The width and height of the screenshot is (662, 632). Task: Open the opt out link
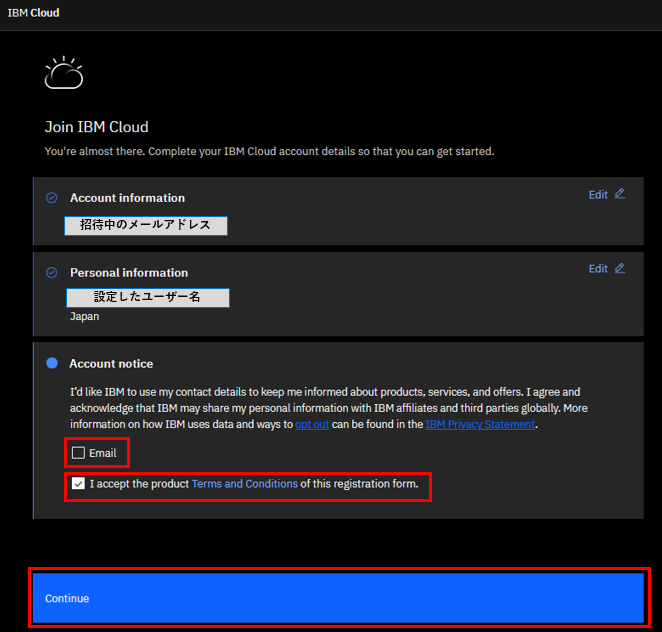tap(312, 424)
